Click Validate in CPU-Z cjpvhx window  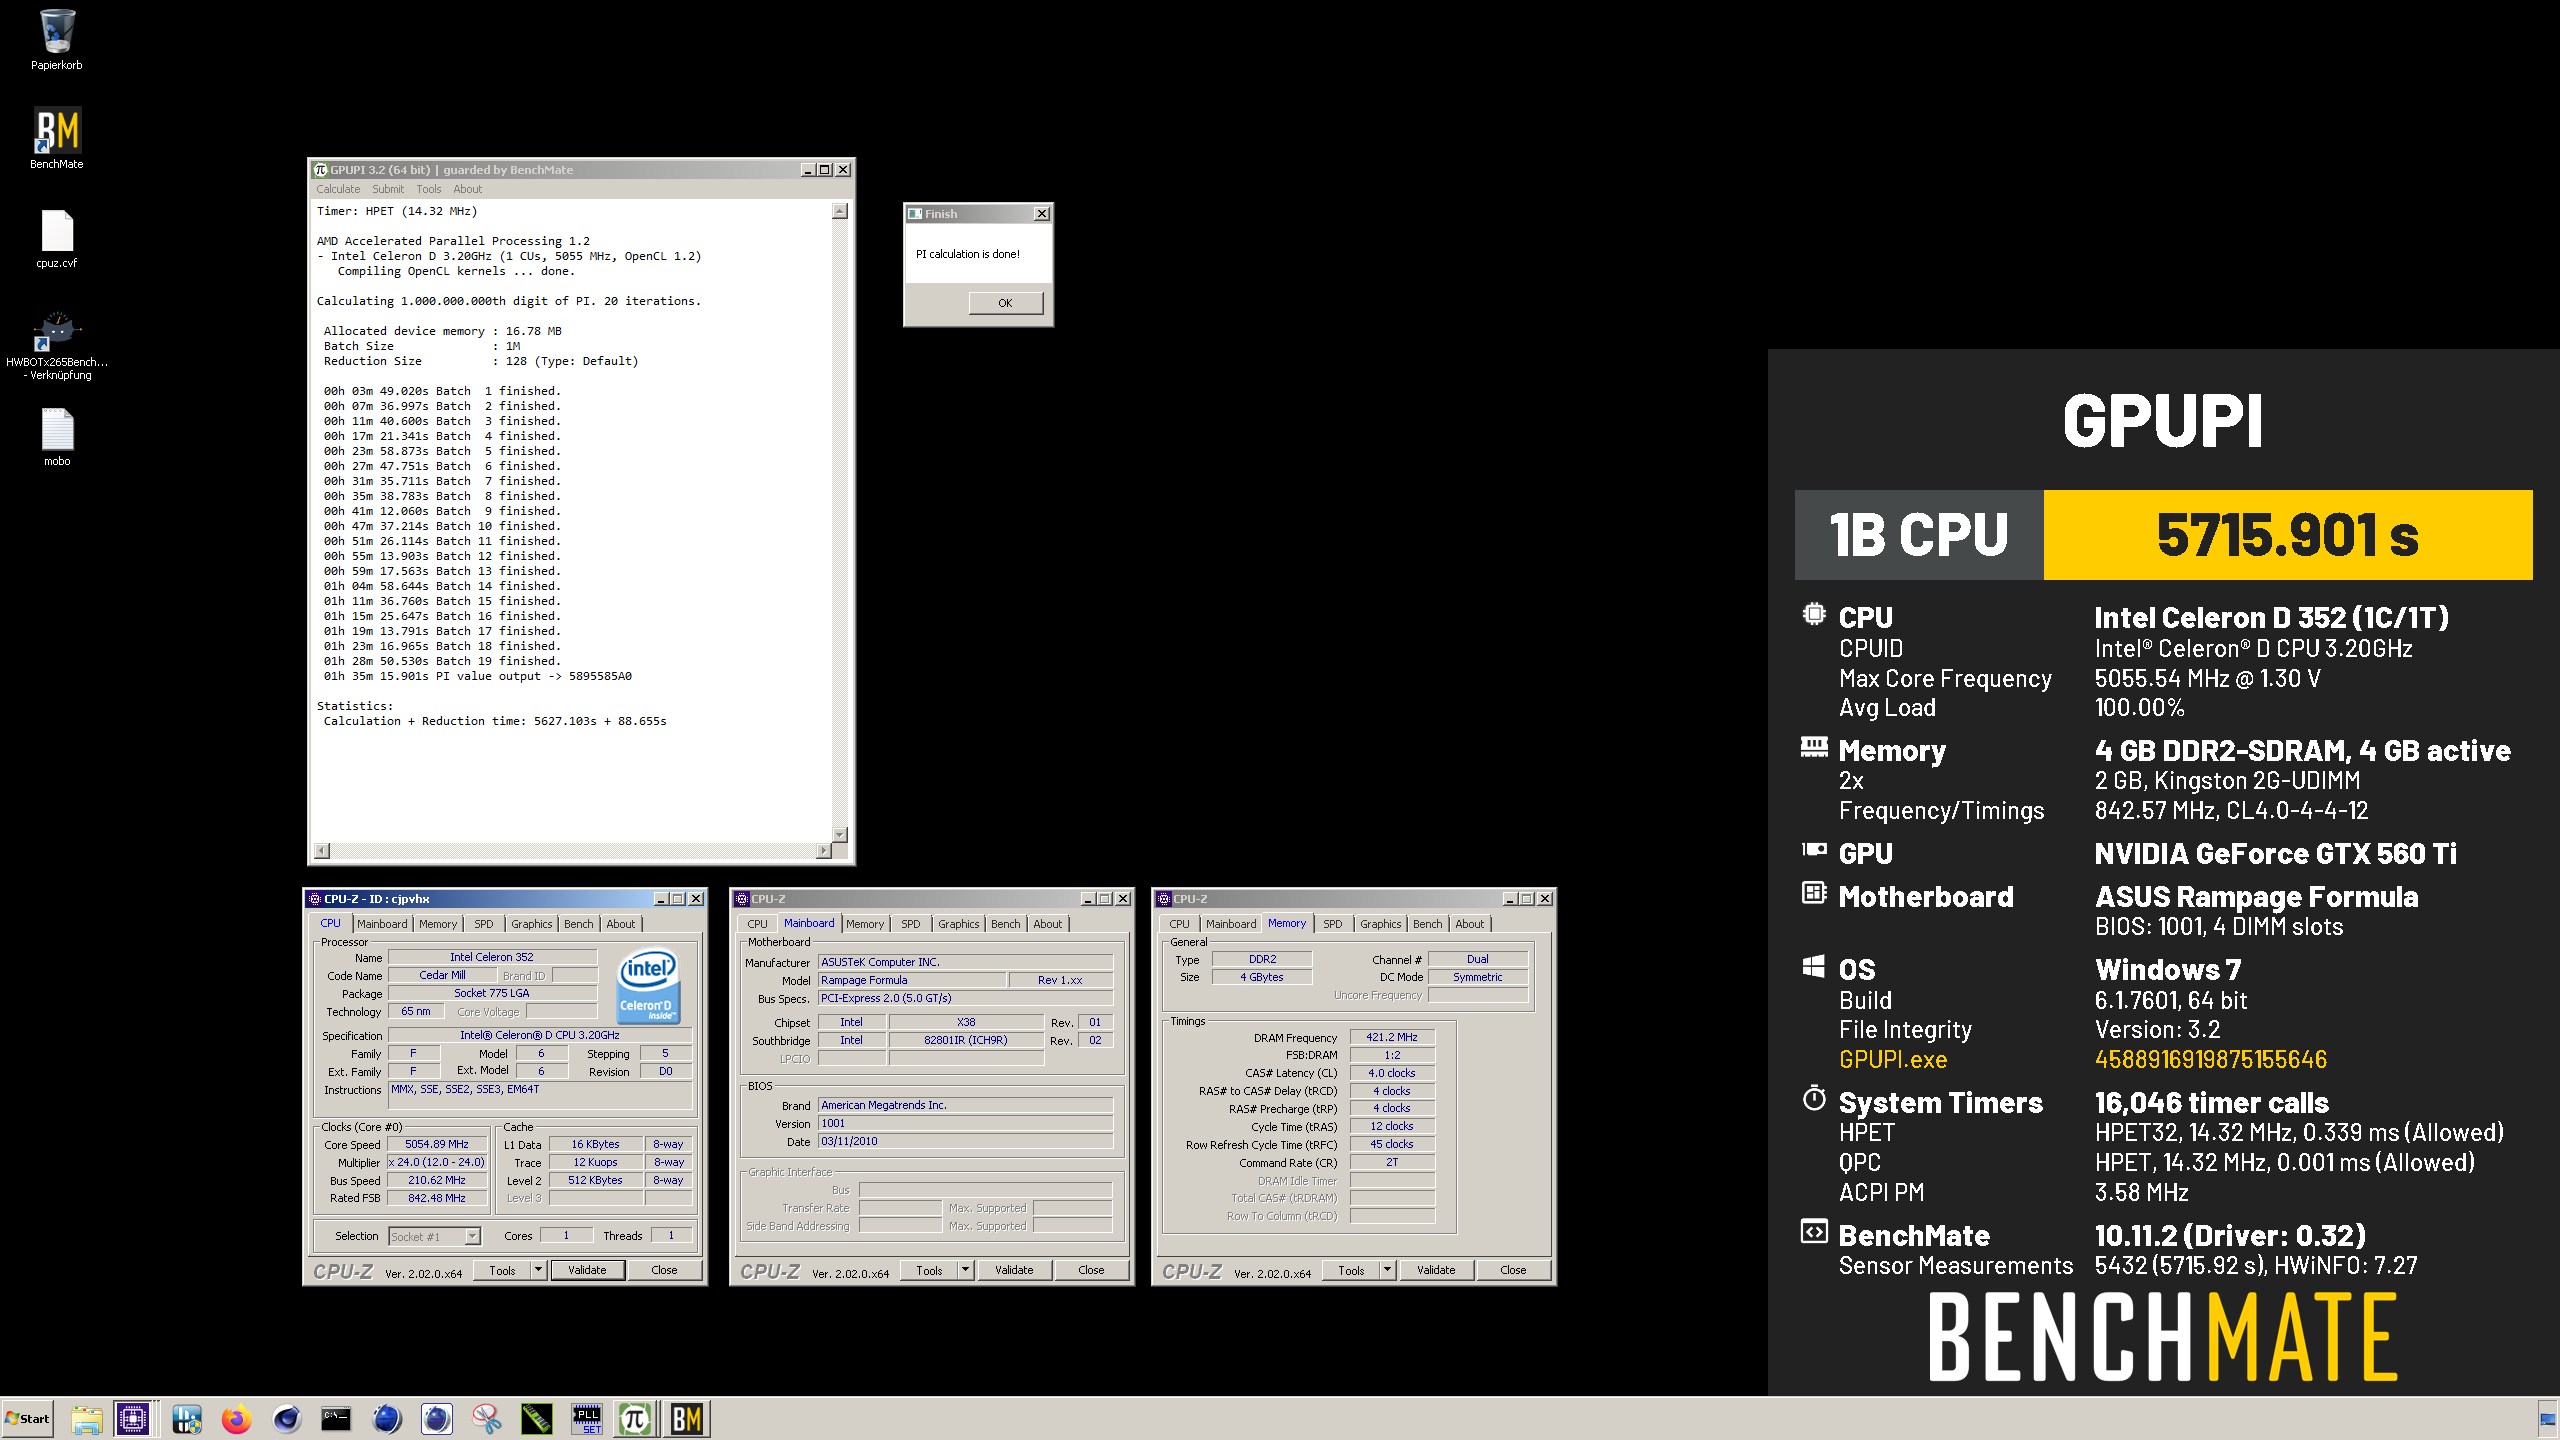click(x=587, y=1270)
